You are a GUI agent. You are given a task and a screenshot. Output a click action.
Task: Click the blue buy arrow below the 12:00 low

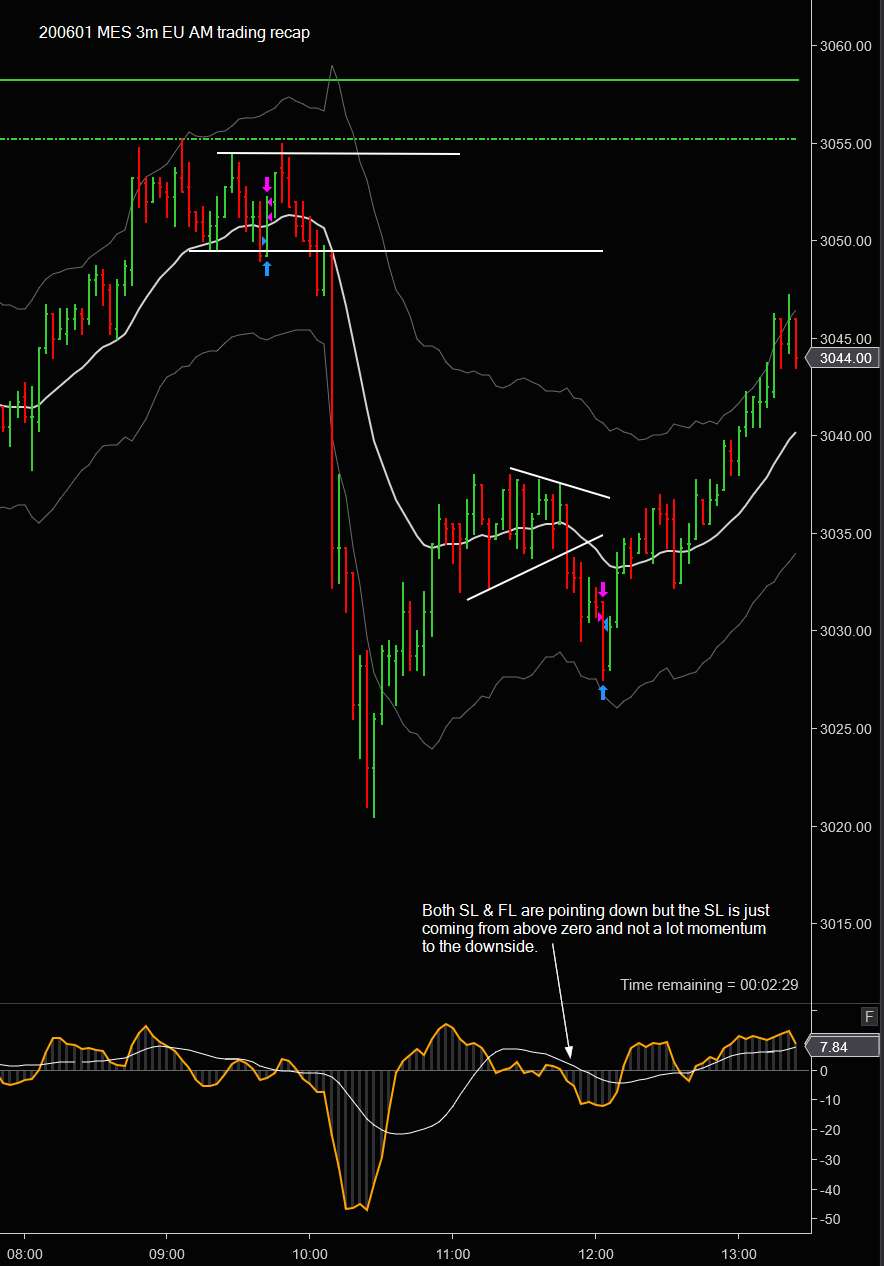pyautogui.click(x=603, y=692)
